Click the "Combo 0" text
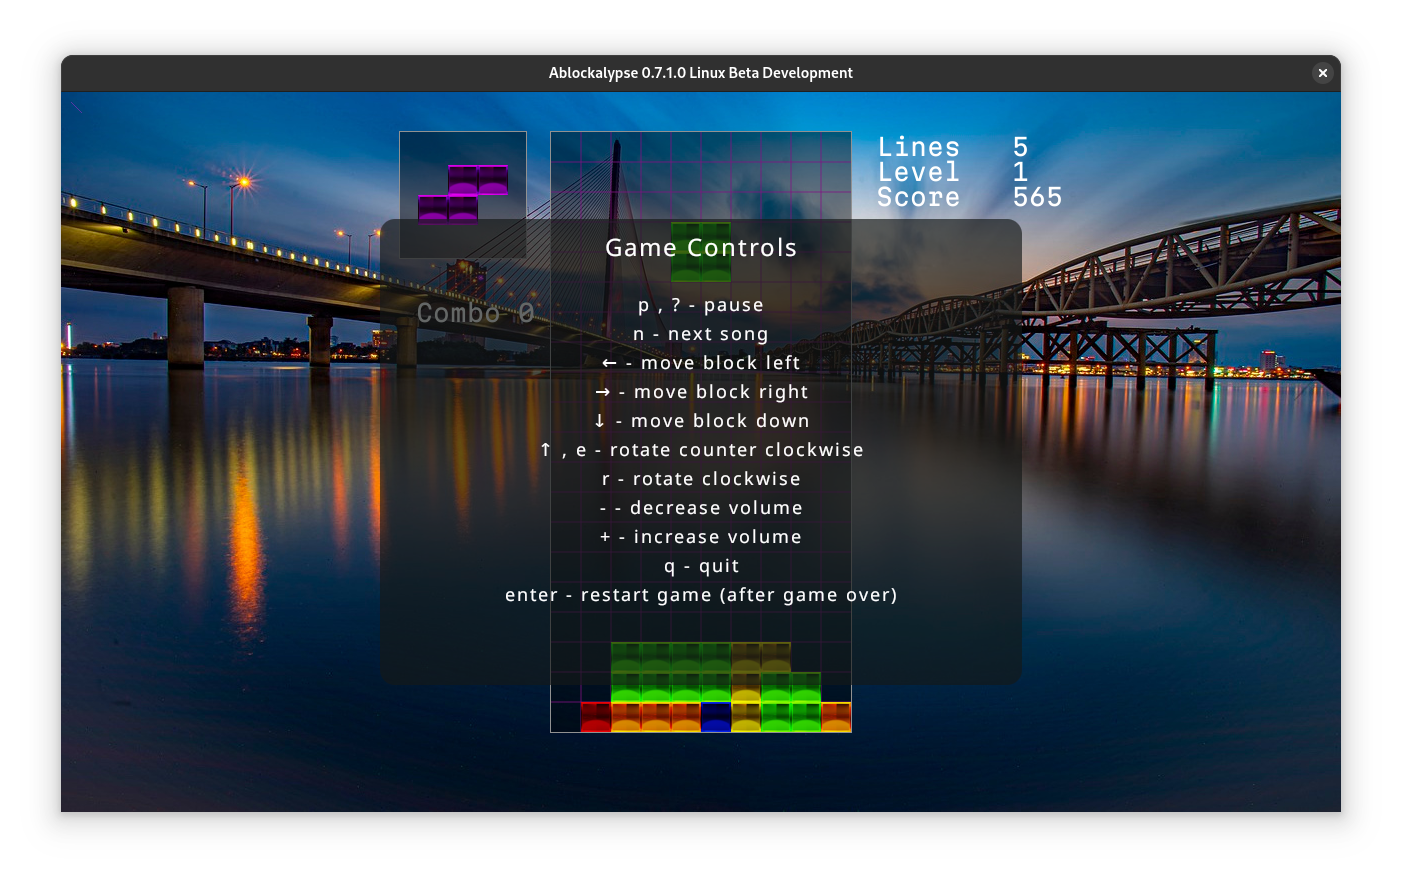The width and height of the screenshot is (1402, 879). coord(476,314)
